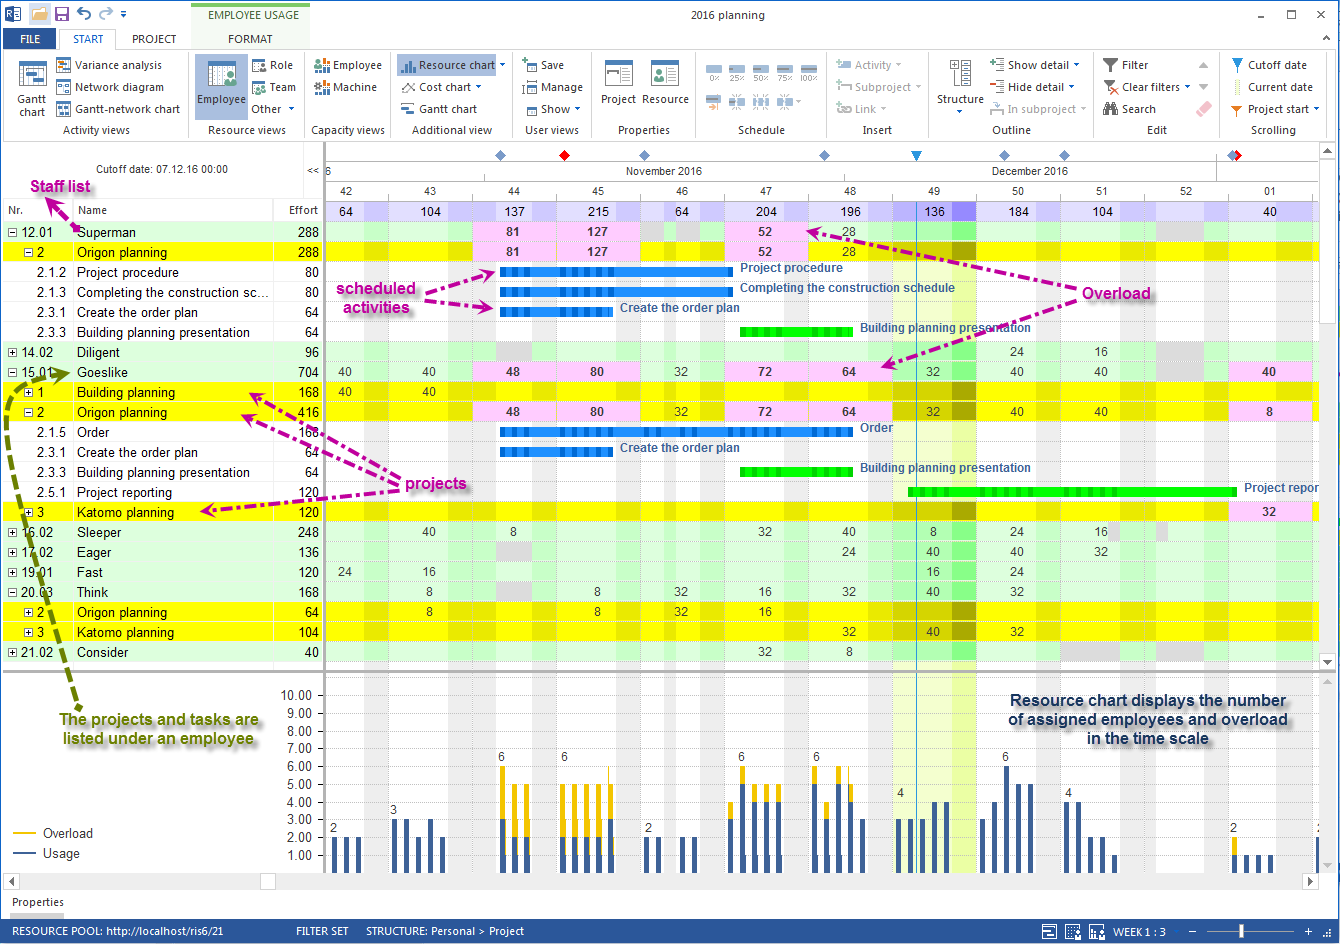Image resolution: width=1340 pixels, height=944 pixels.
Task: Click the Undo arrow in title bar
Action: tap(84, 14)
